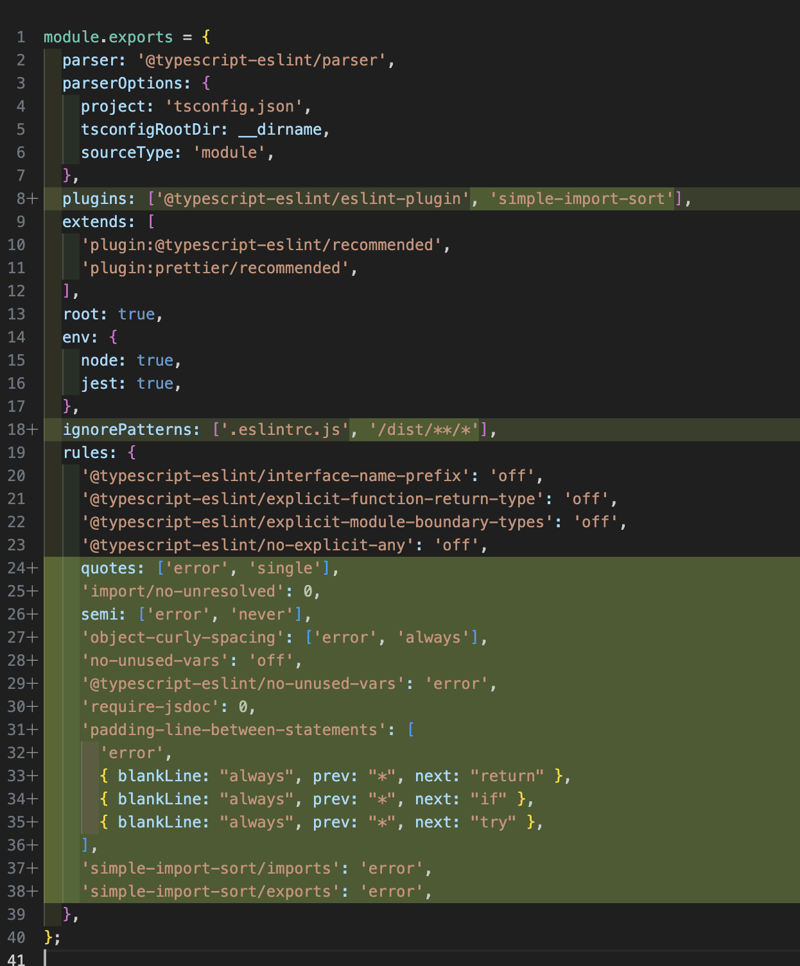This screenshot has width=800, height=966.
Task: Click the '@typescript-eslint/eslint-plugin' string
Action: click(312, 199)
